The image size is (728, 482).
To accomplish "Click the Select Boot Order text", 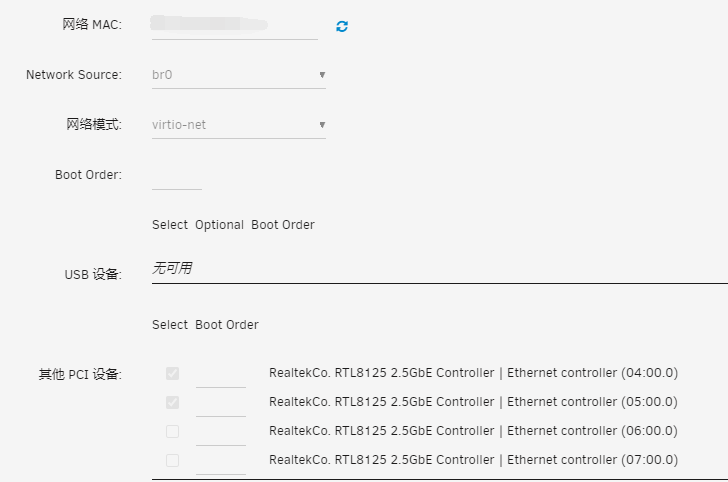I will click(x=205, y=325).
